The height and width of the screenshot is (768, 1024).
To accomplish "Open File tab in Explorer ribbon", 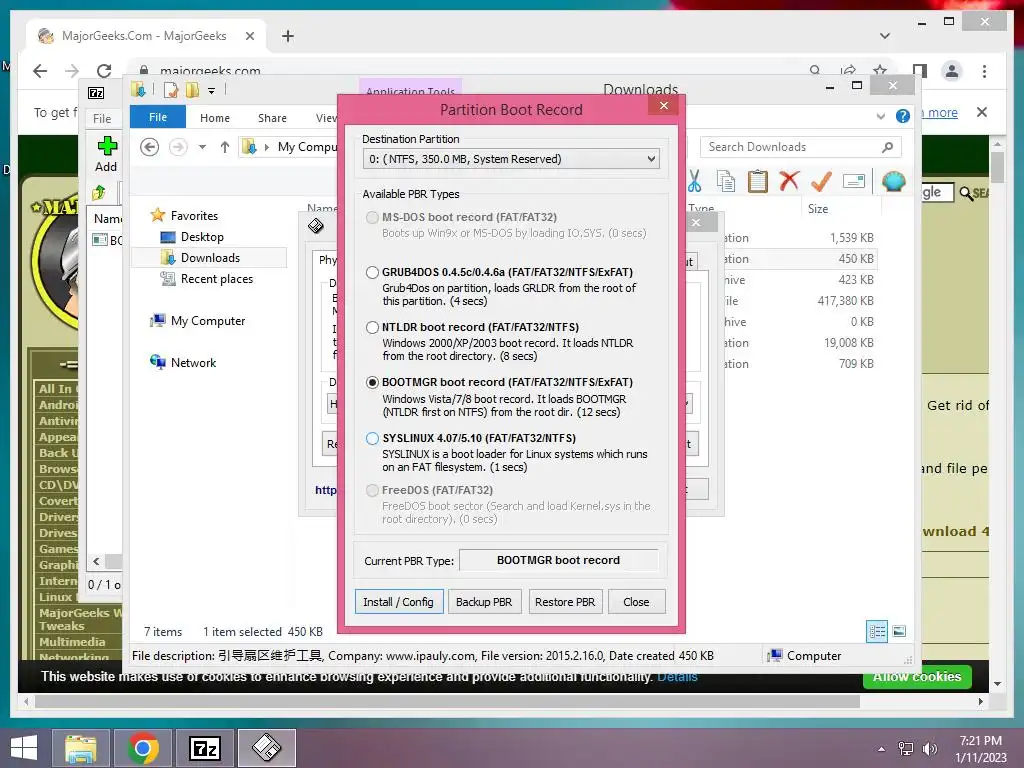I will click(158, 117).
